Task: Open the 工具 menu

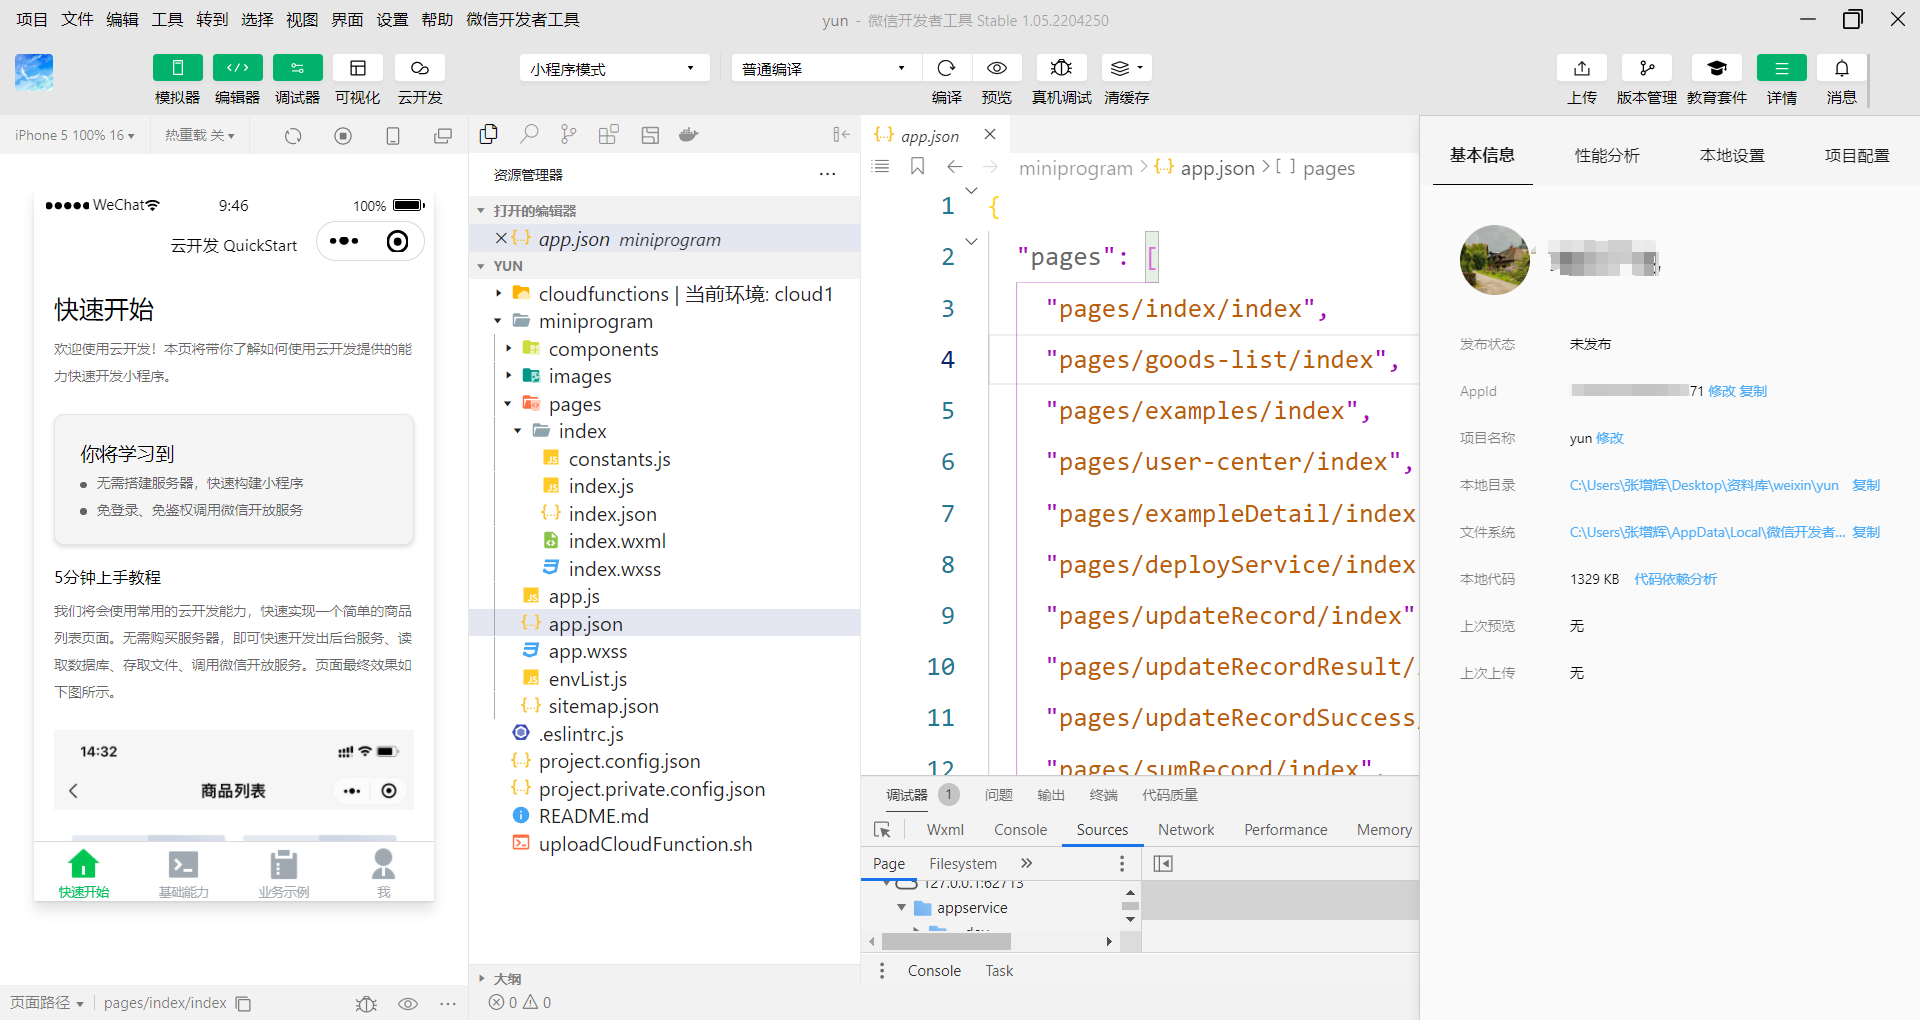Action: (167, 20)
